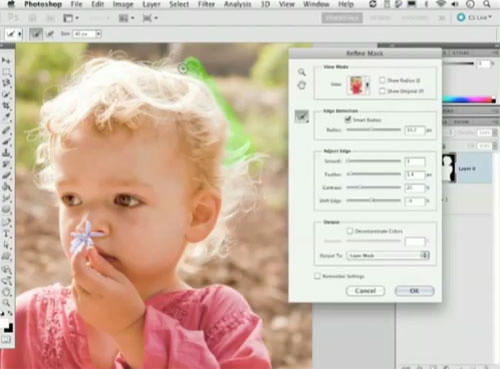Enable the Decontaminate Colors checkbox
Viewport: 500px width, 369px height.
[350, 231]
